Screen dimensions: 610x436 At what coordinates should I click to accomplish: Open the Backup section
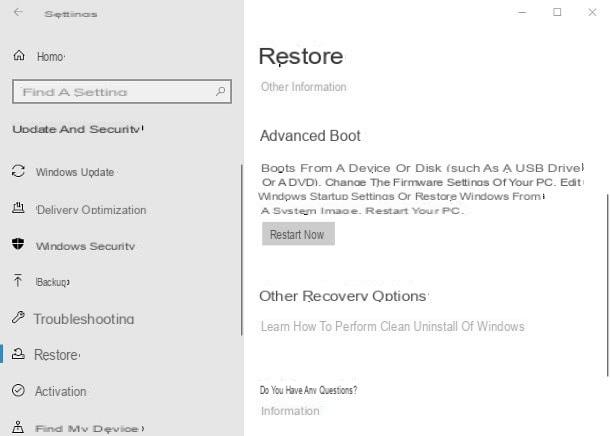click(x=53, y=282)
